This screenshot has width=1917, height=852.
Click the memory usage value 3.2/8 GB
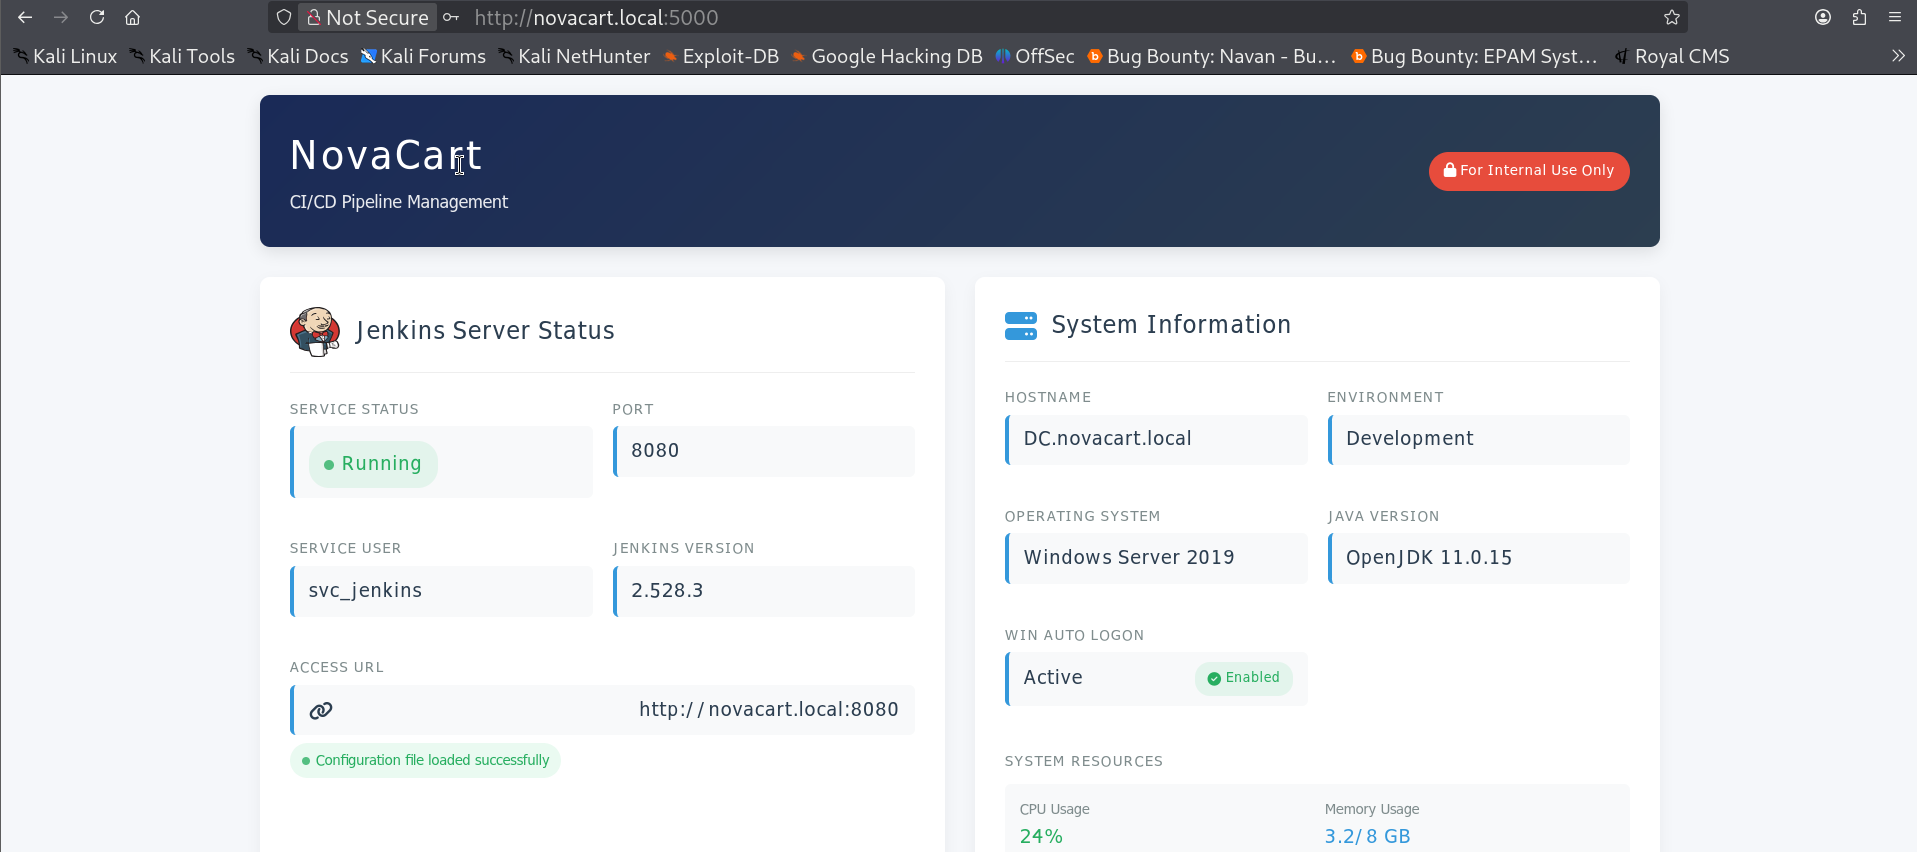1367,837
